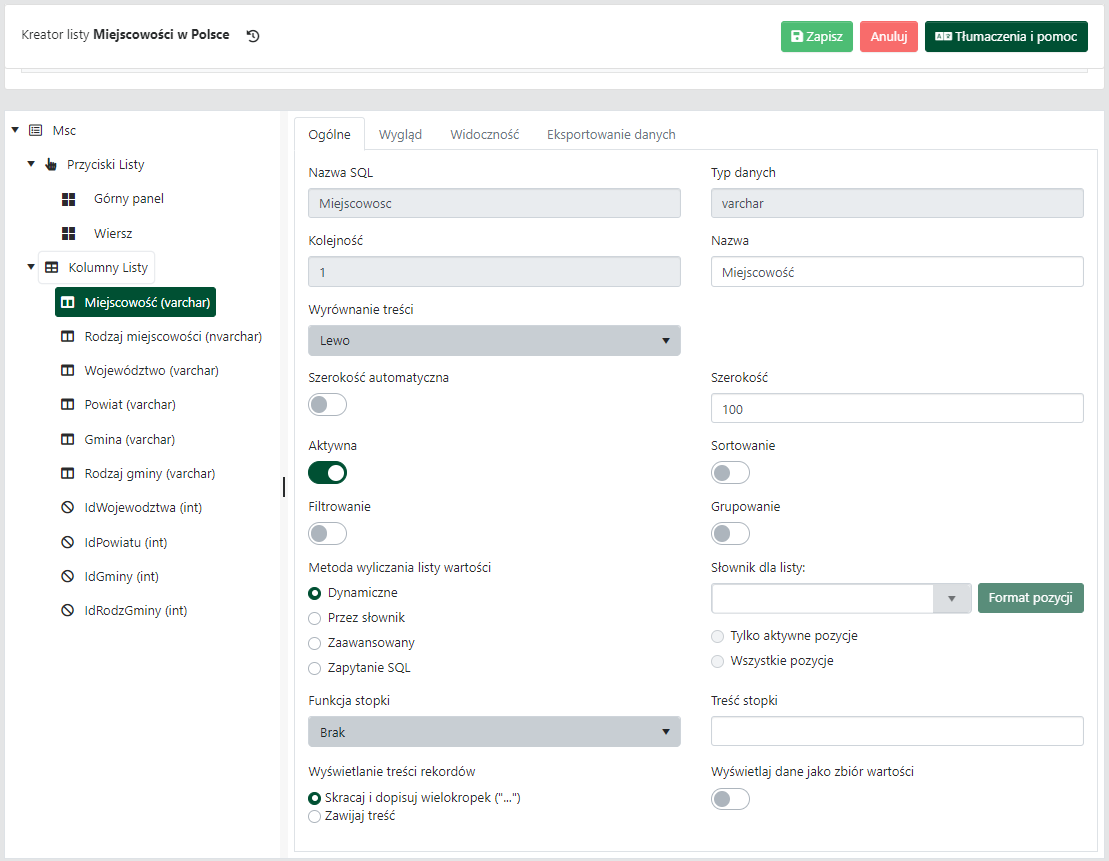Click the Wiersz grid icon
The image size is (1109, 861).
(x=69, y=233)
